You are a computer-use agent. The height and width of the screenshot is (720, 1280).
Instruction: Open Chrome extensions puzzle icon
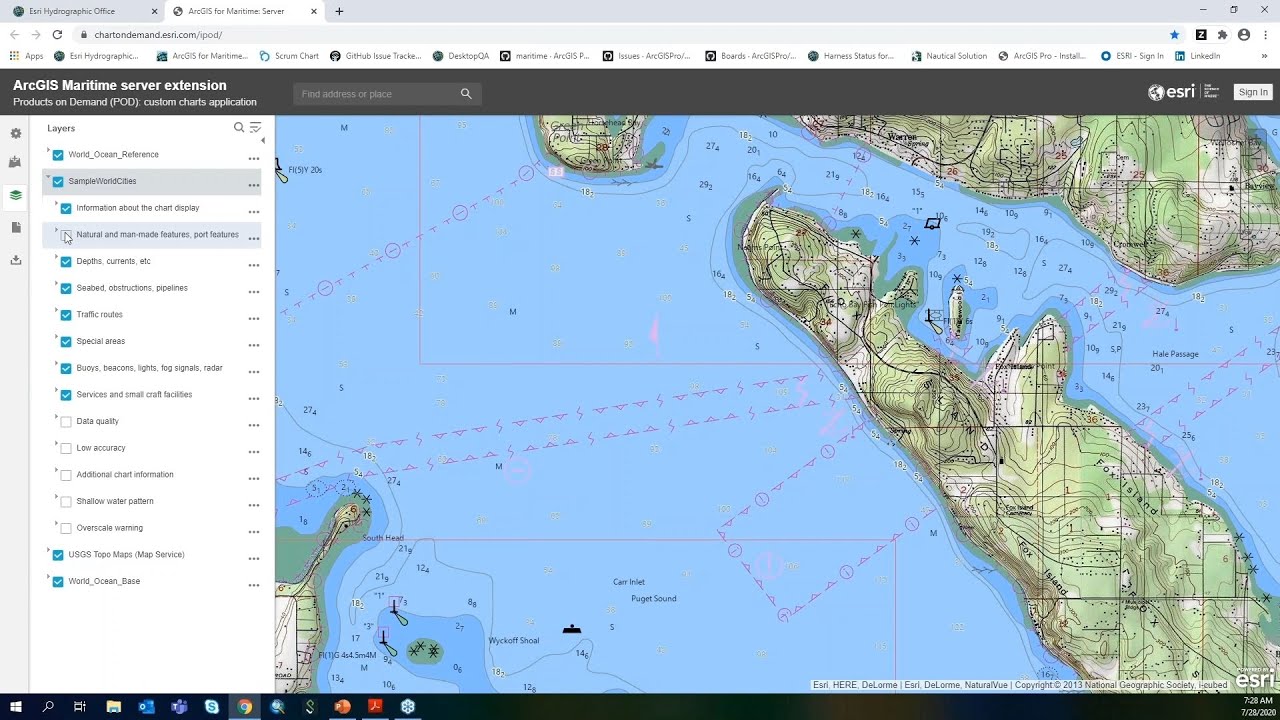(x=1222, y=34)
